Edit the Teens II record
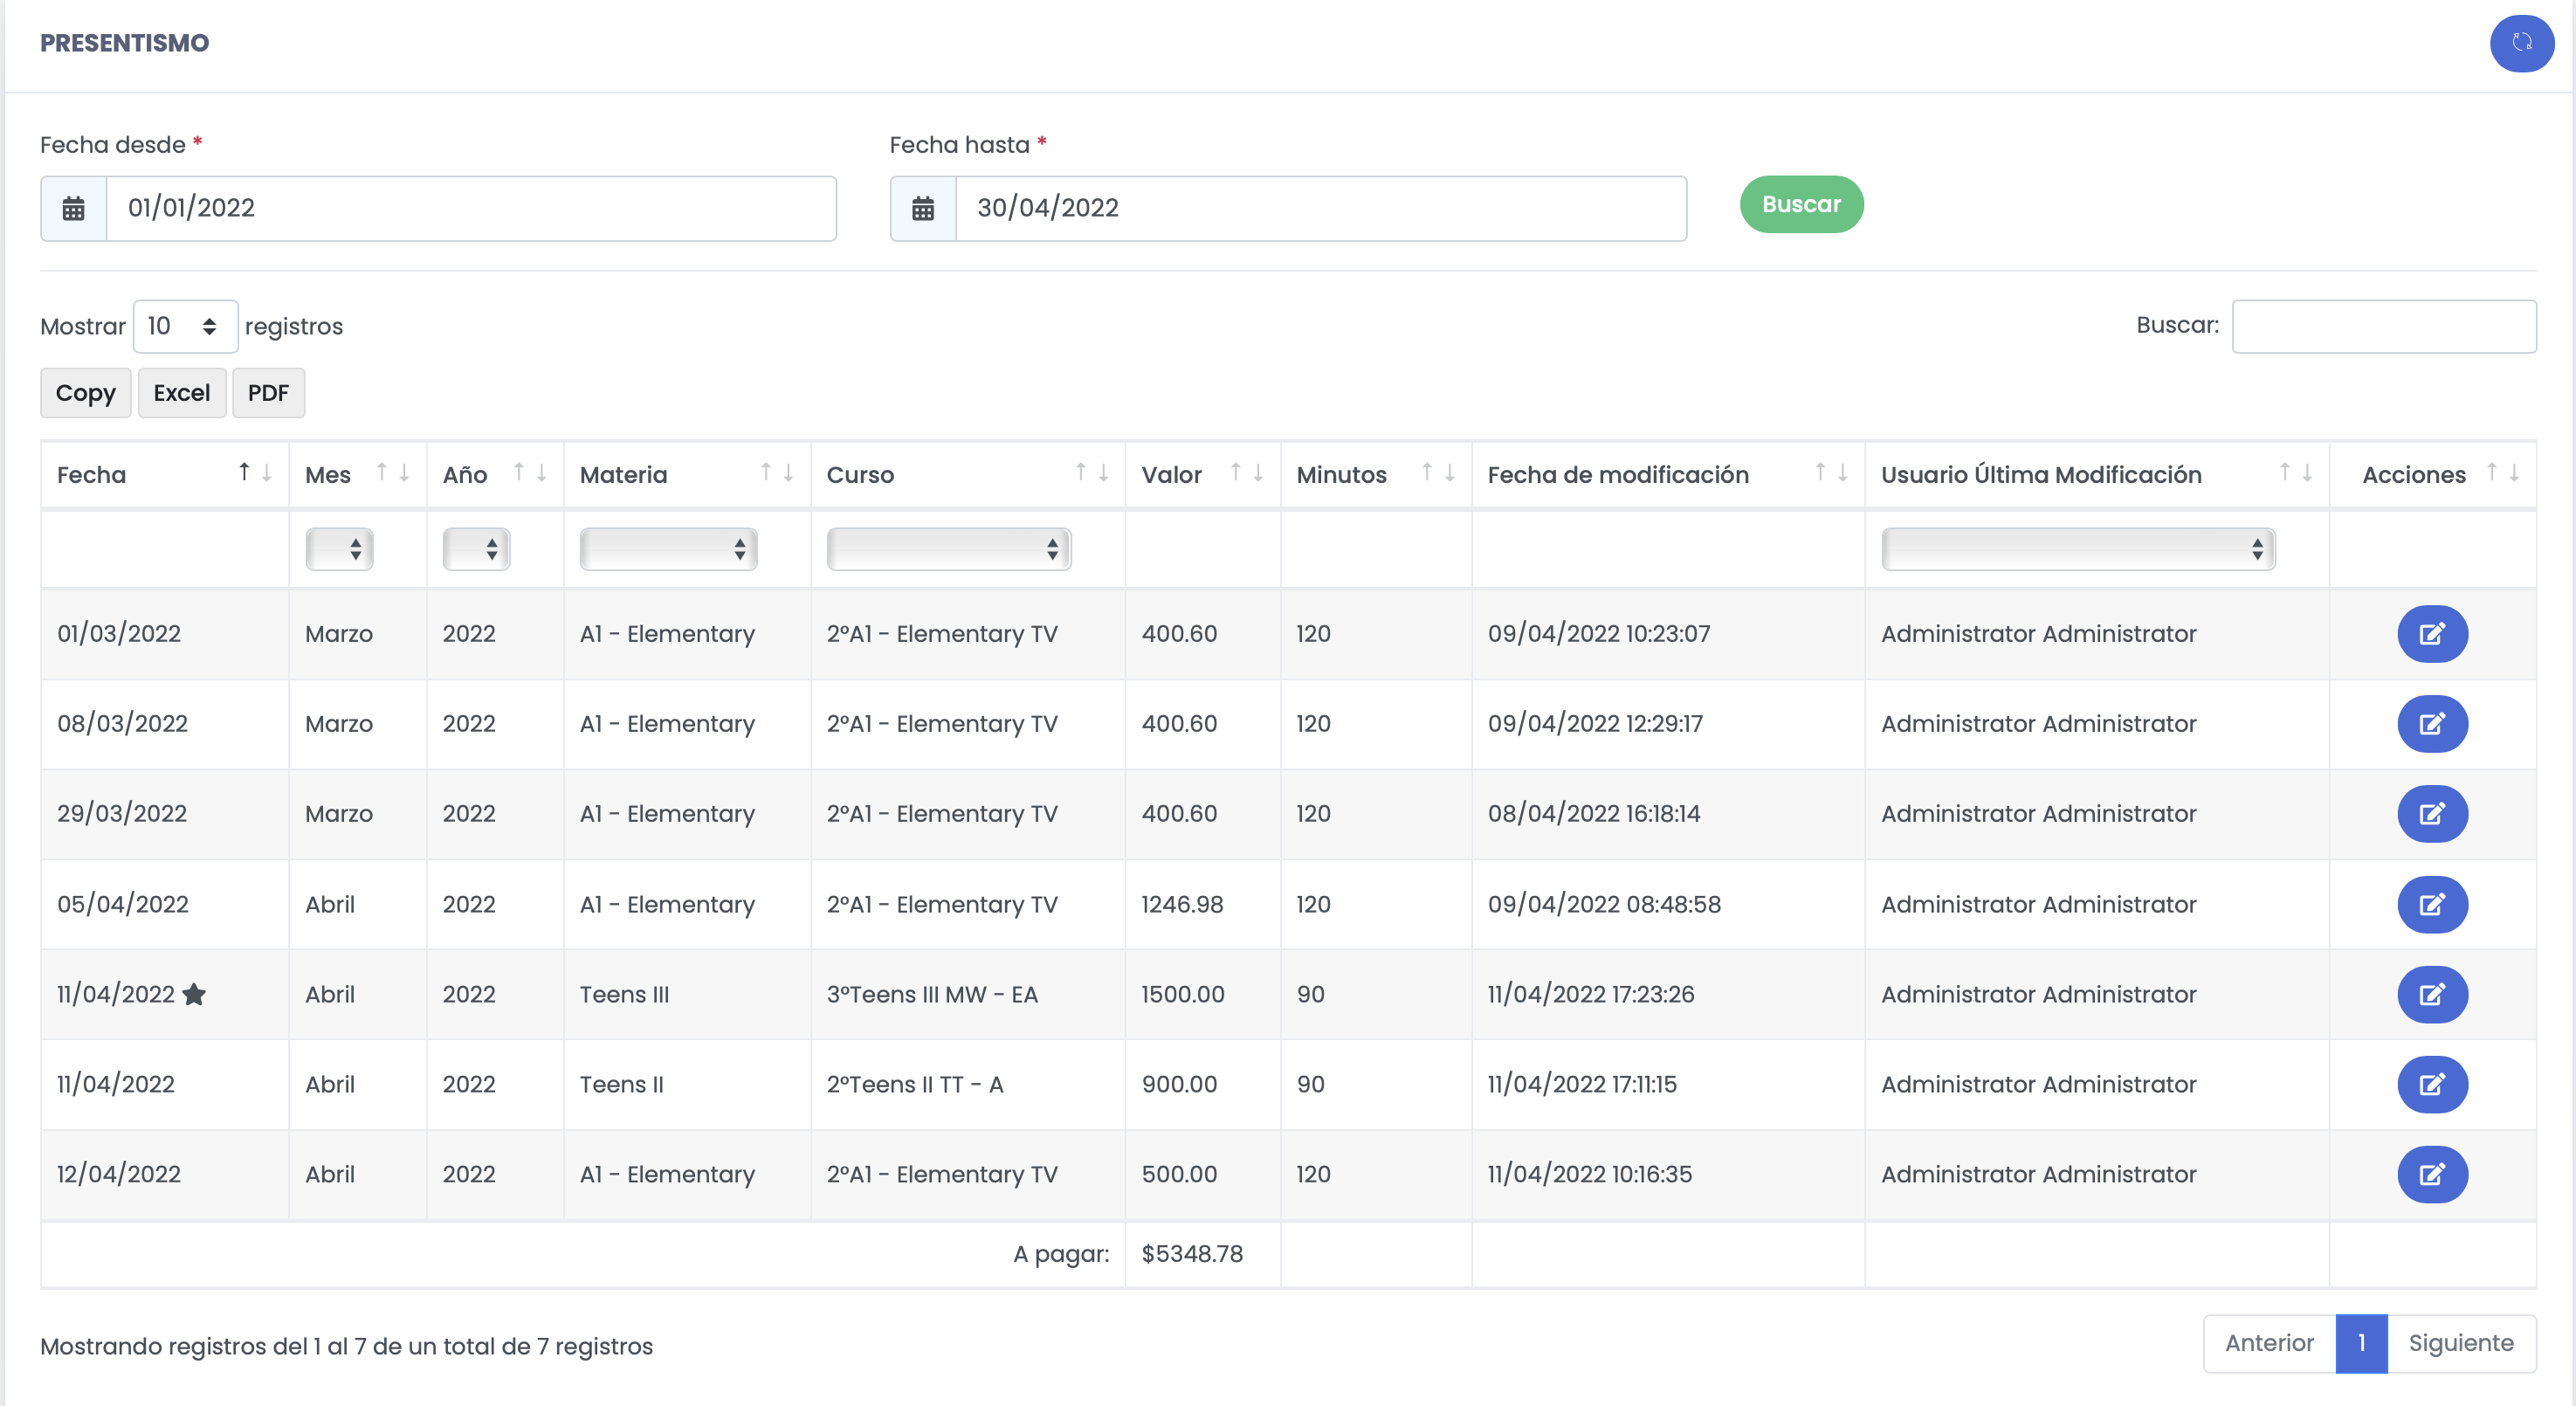 [x=2432, y=1085]
